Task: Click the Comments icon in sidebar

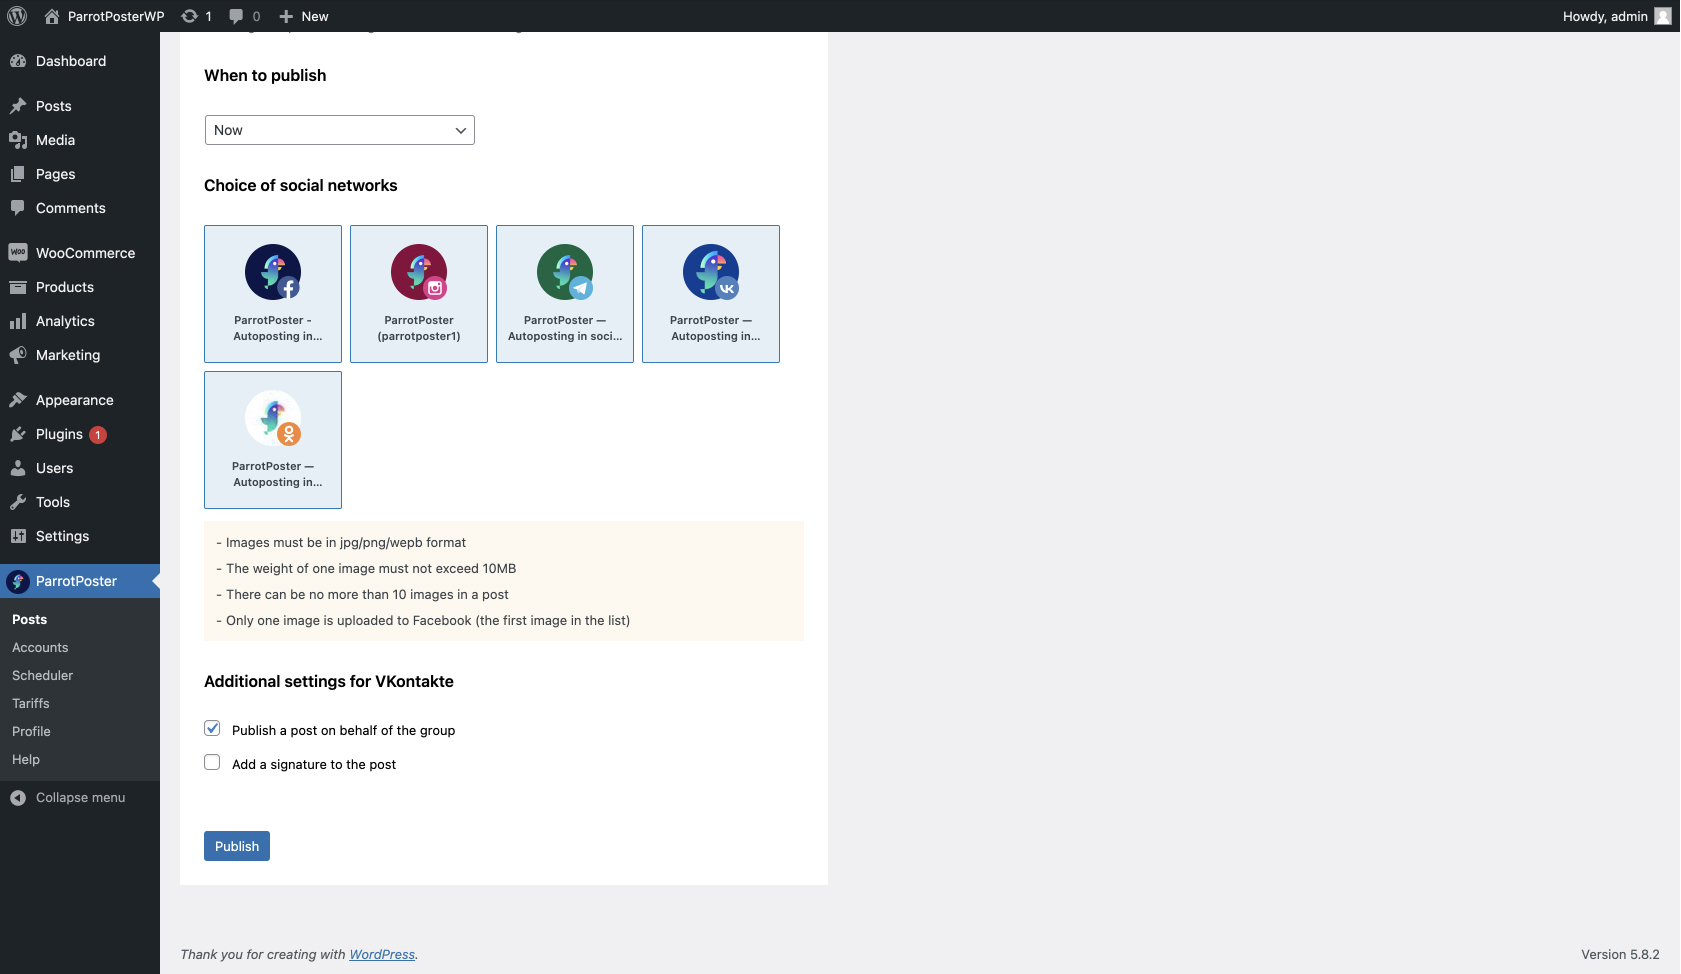Action: [18, 208]
